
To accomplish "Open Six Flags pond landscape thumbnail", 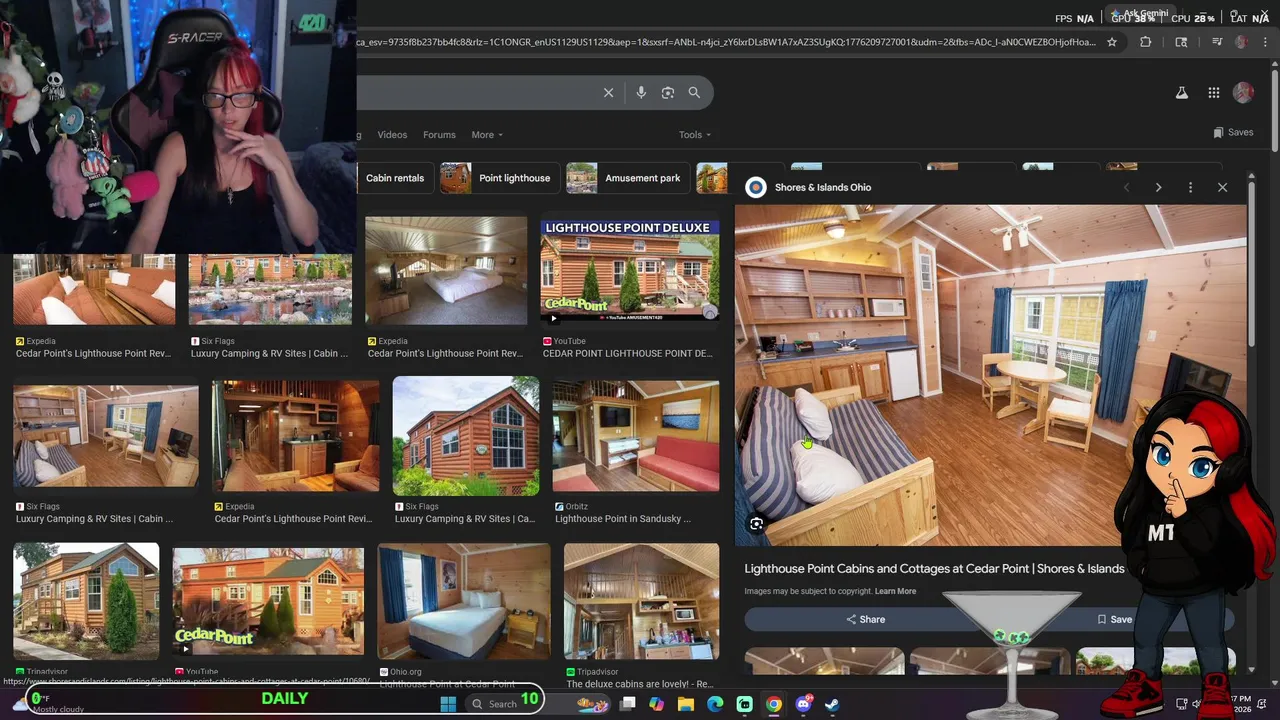I will coord(270,289).
